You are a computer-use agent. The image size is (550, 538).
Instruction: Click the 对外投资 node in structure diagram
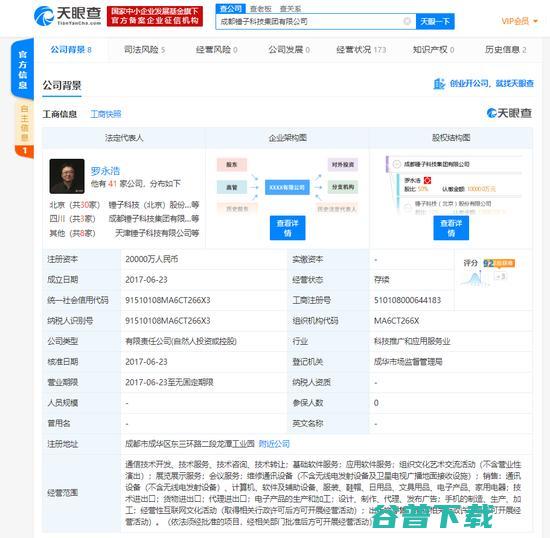click(x=343, y=164)
